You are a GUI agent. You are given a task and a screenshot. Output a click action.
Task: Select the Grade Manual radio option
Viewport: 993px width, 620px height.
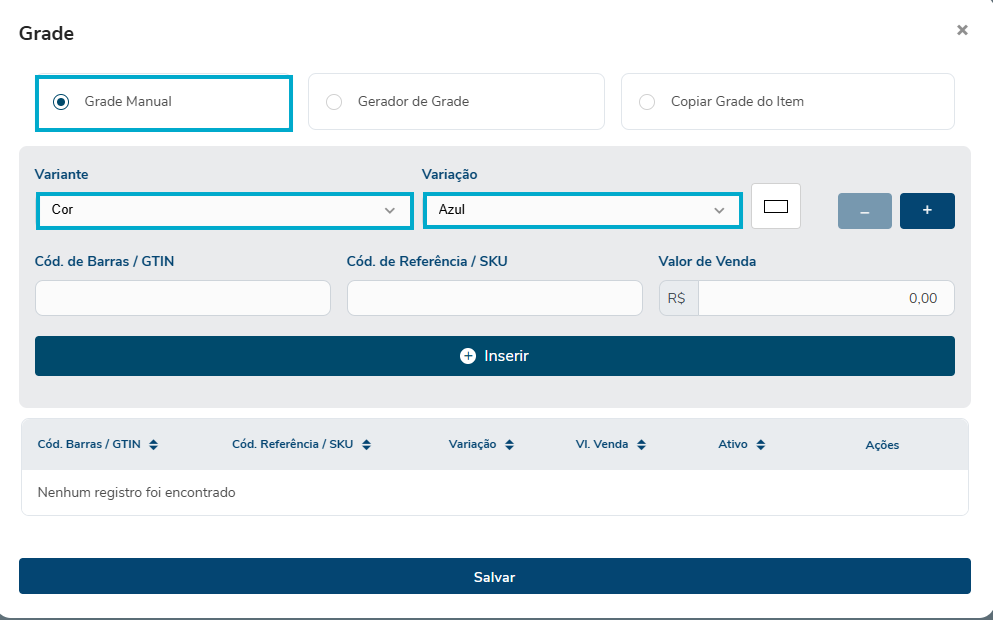pyautogui.click(x=61, y=102)
